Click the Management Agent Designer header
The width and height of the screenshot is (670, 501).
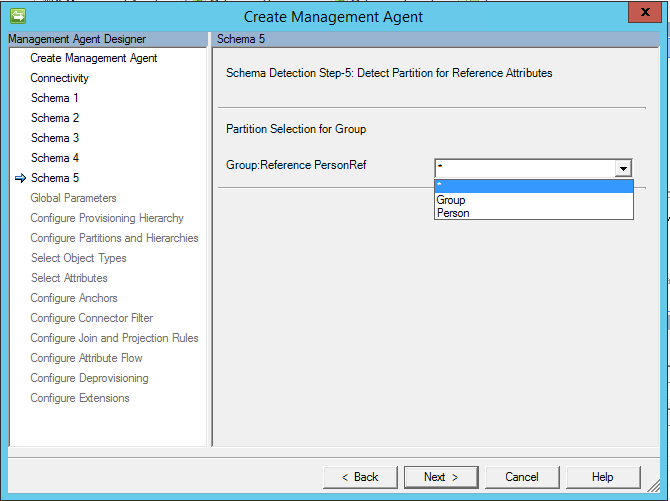point(108,39)
